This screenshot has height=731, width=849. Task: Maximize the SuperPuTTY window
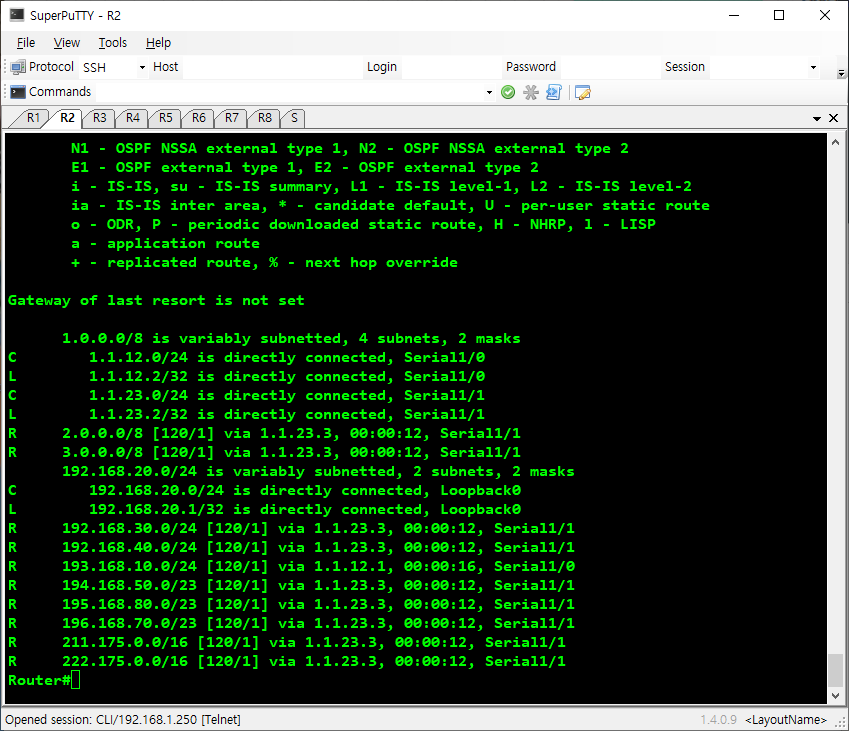tap(779, 15)
